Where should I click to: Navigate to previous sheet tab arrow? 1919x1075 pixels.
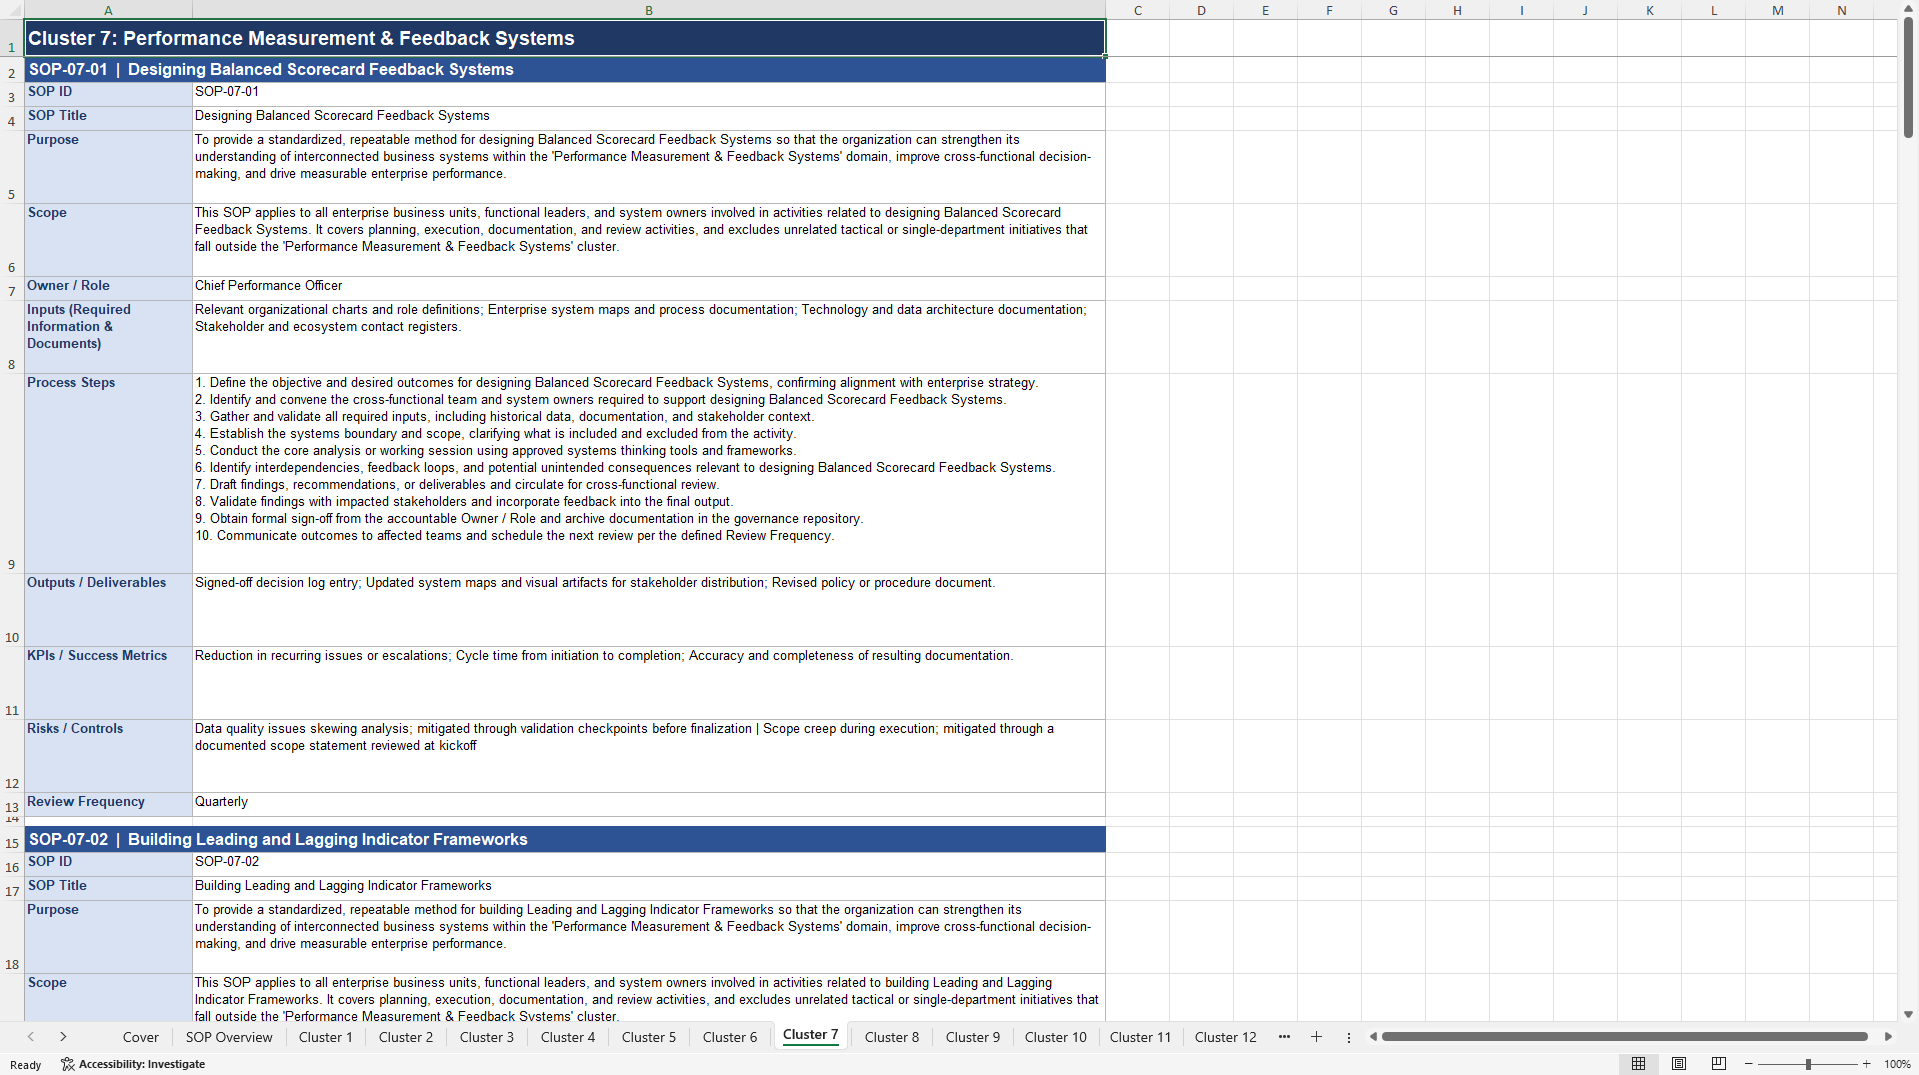(x=31, y=1037)
